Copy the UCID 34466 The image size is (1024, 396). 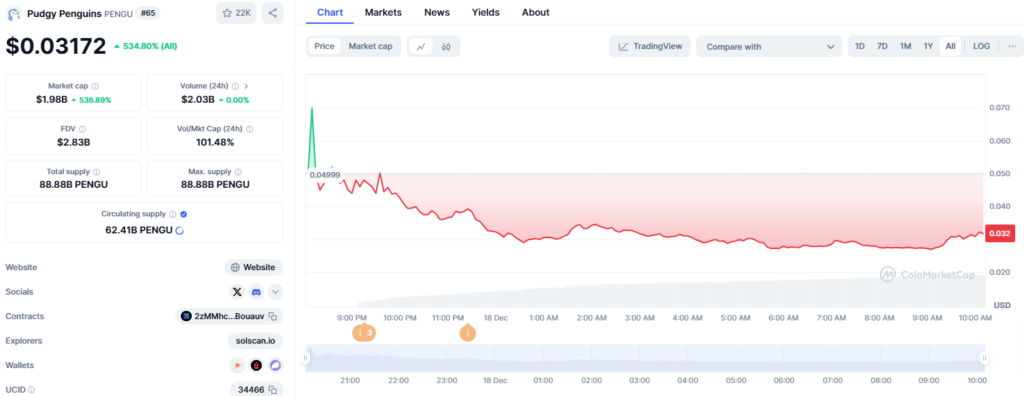(273, 389)
